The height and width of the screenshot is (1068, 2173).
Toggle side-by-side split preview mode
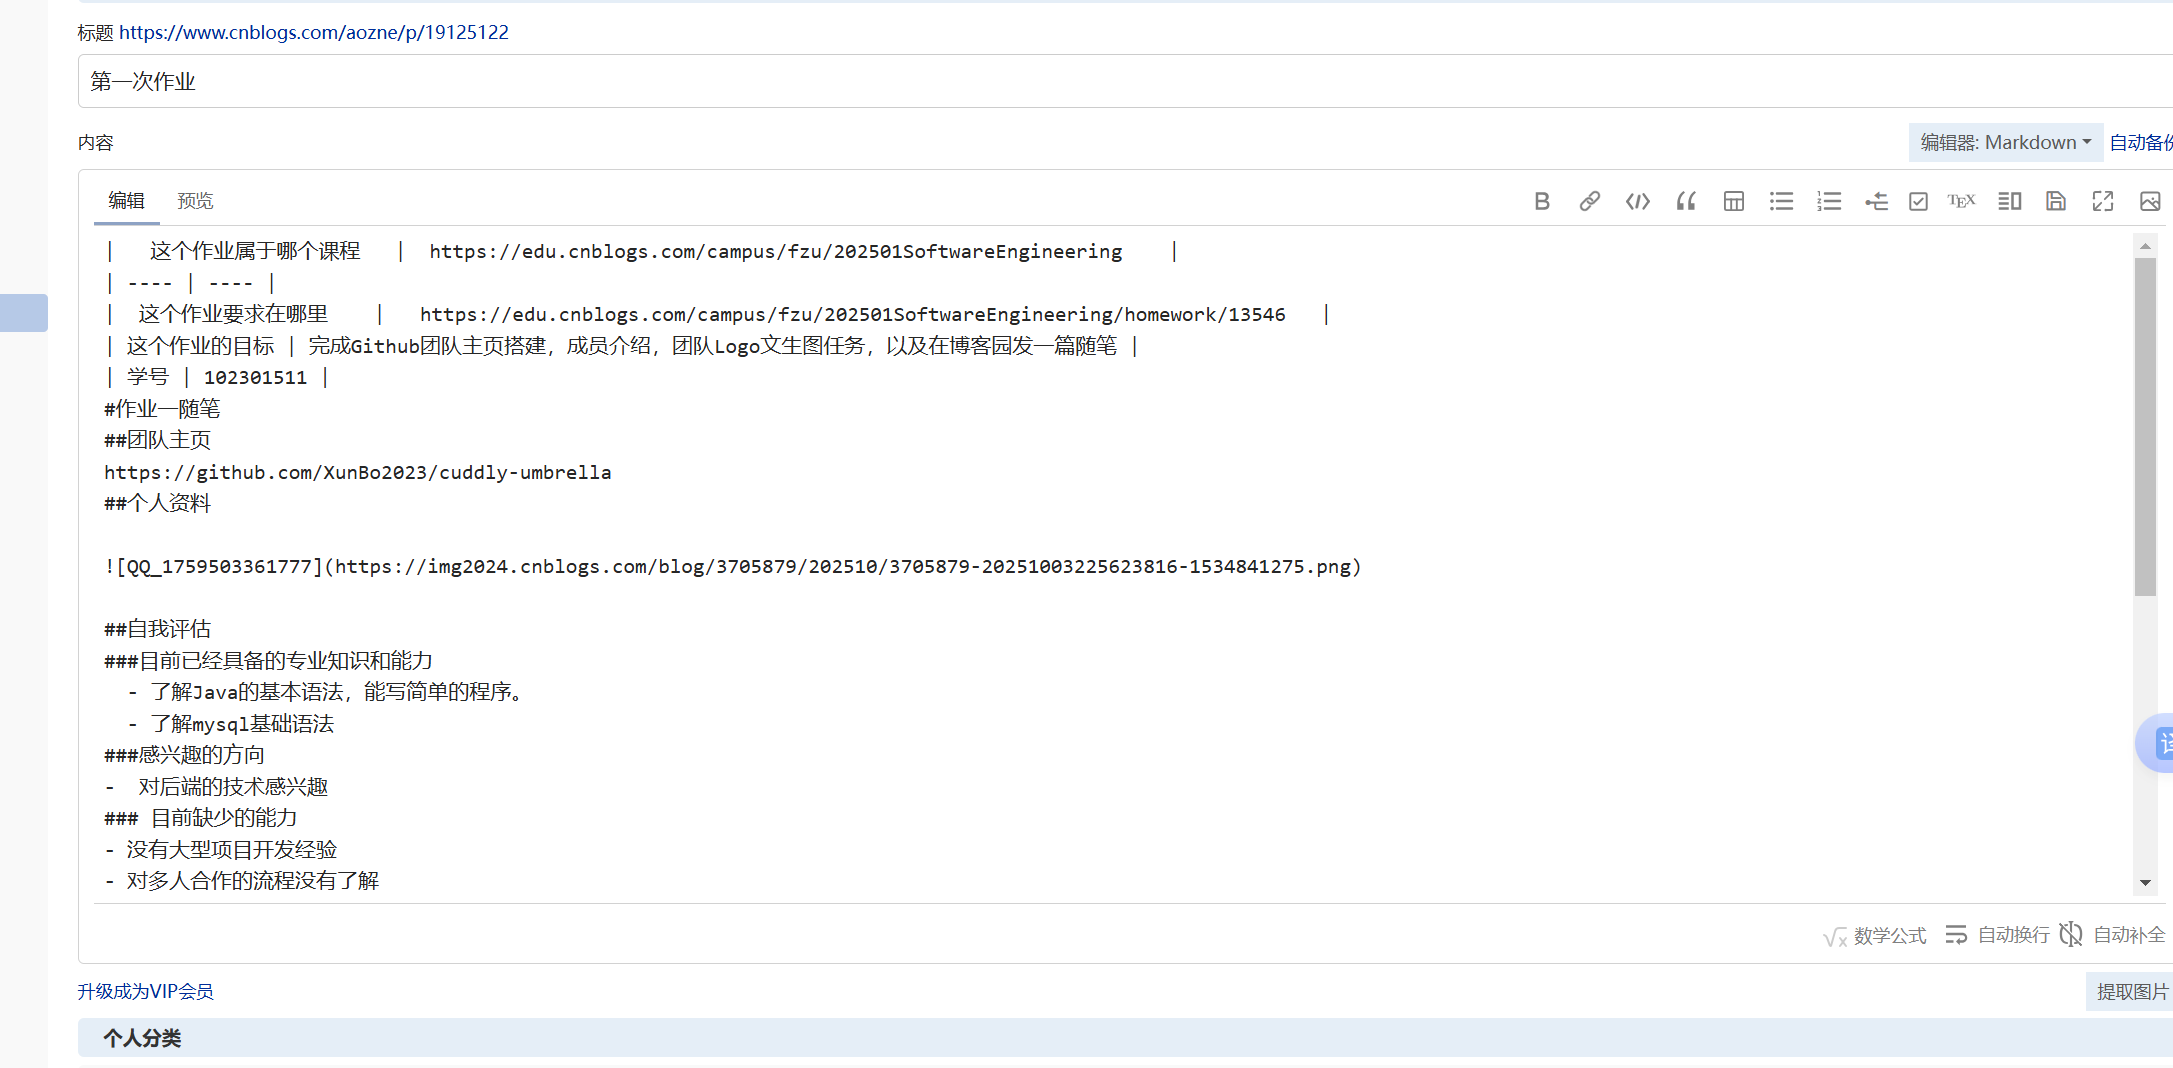click(2009, 201)
